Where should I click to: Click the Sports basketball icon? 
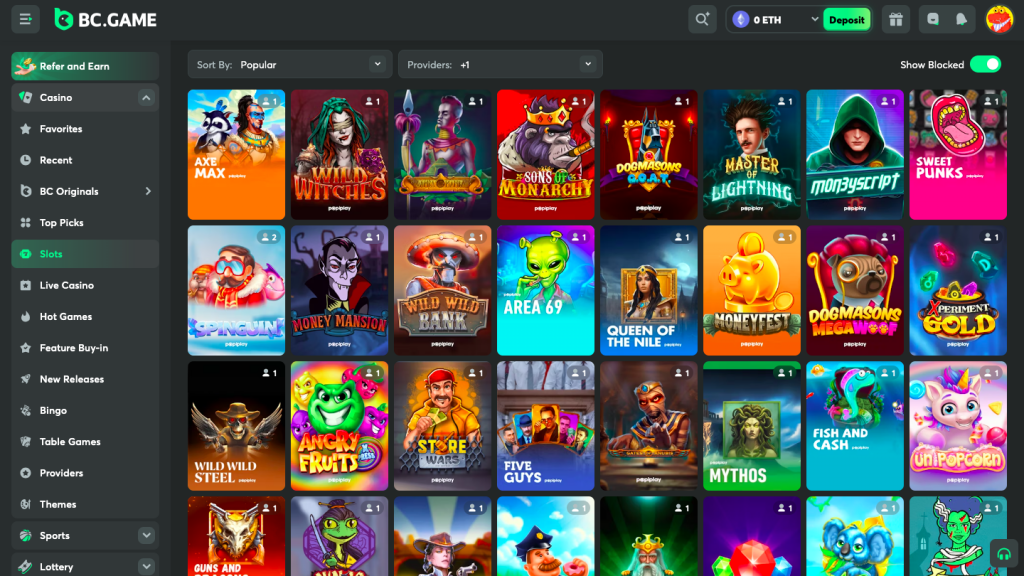click(25, 536)
